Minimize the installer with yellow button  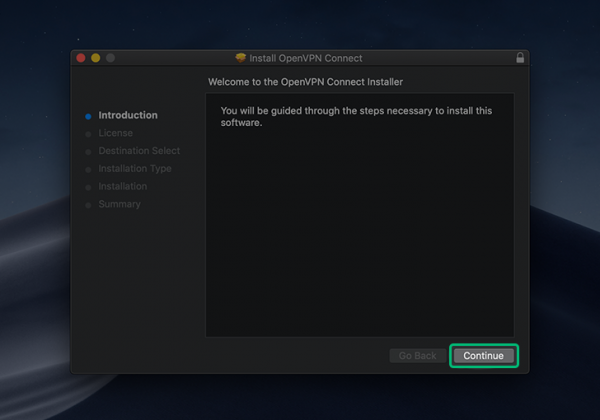[96, 58]
